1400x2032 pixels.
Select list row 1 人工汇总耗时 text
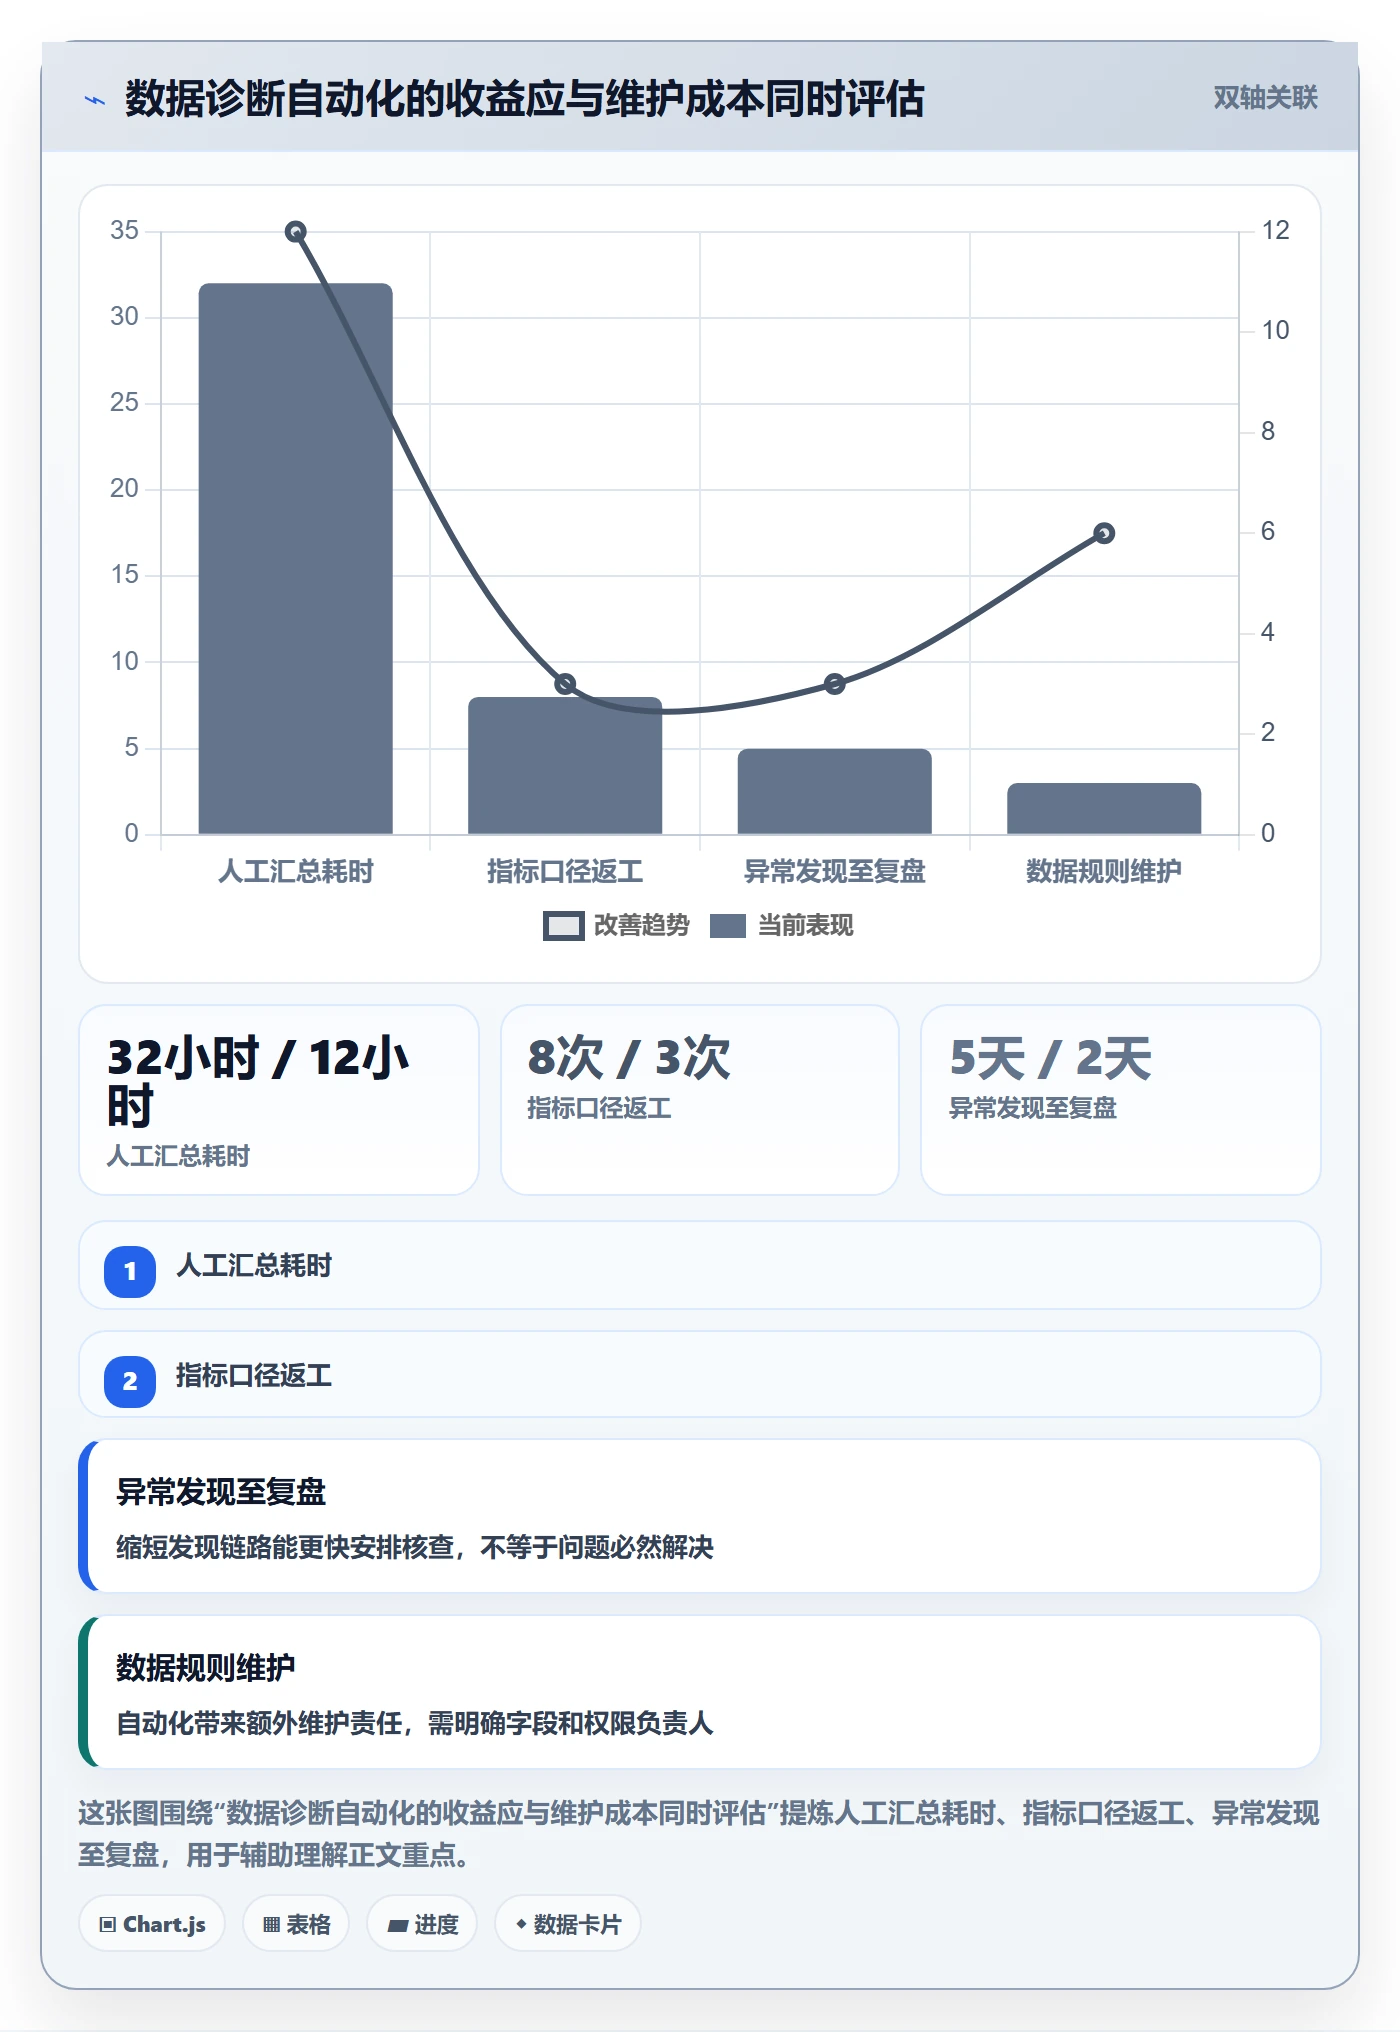click(254, 1266)
